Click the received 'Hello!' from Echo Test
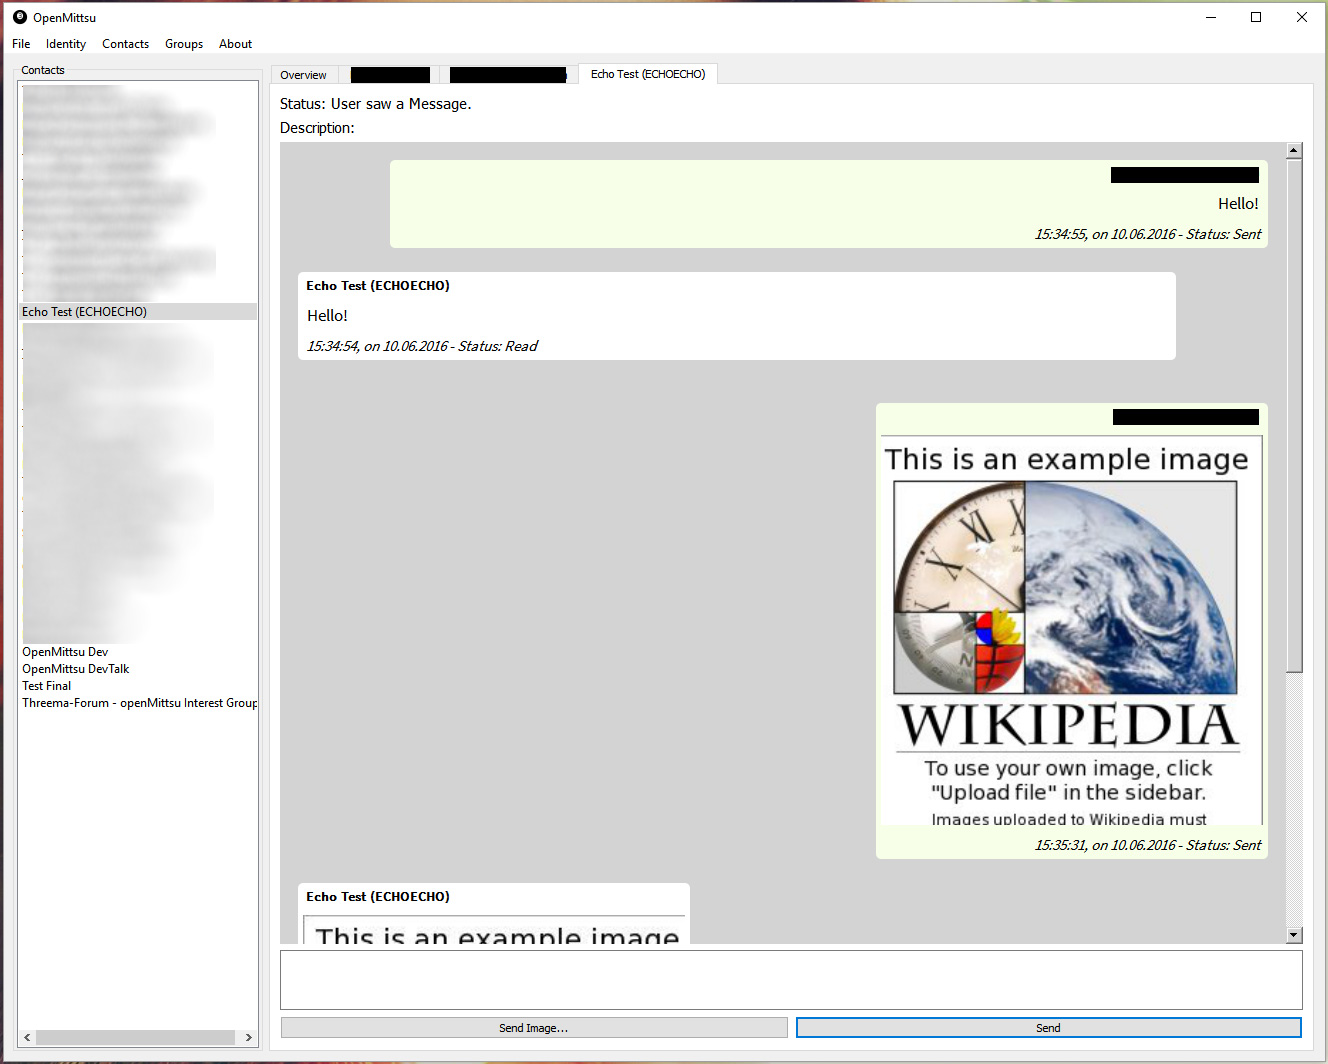Image resolution: width=1328 pixels, height=1064 pixels. click(x=327, y=316)
